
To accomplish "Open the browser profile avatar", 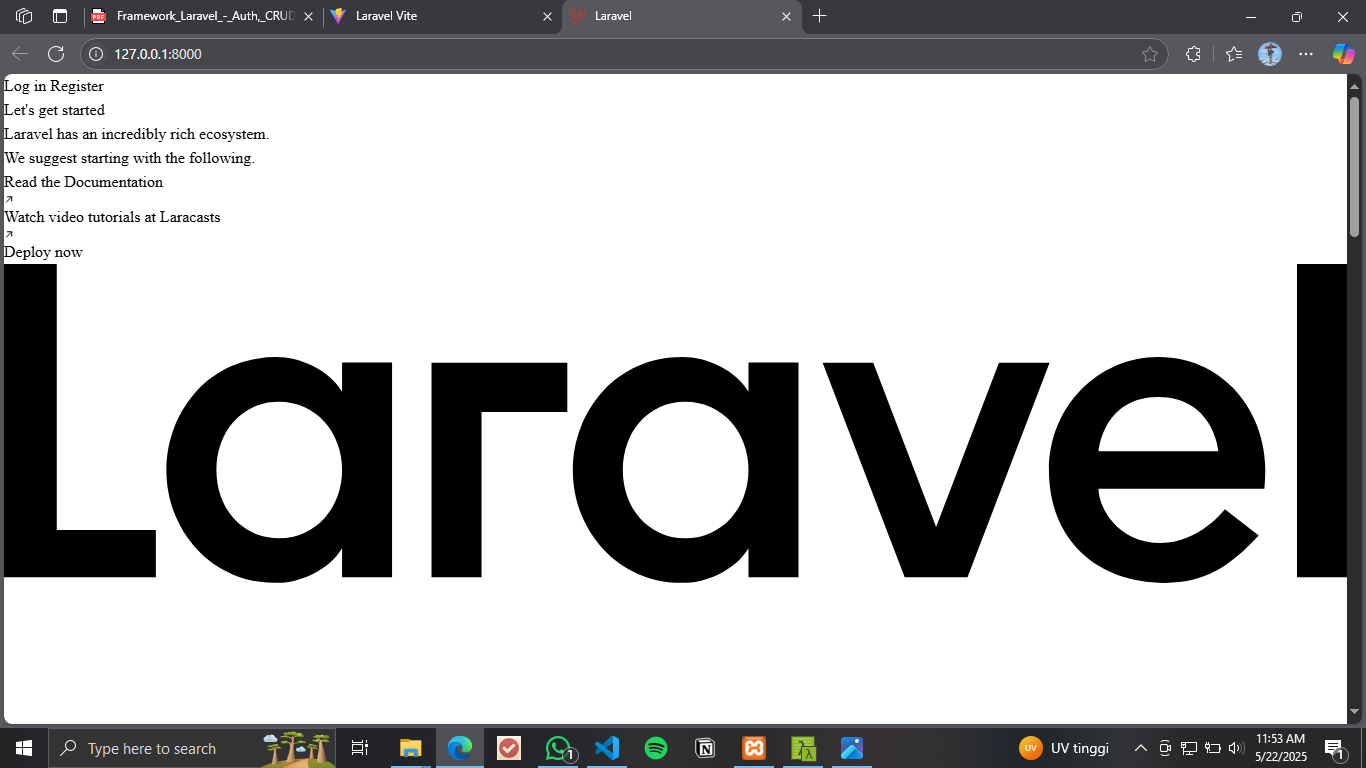I will pyautogui.click(x=1270, y=54).
